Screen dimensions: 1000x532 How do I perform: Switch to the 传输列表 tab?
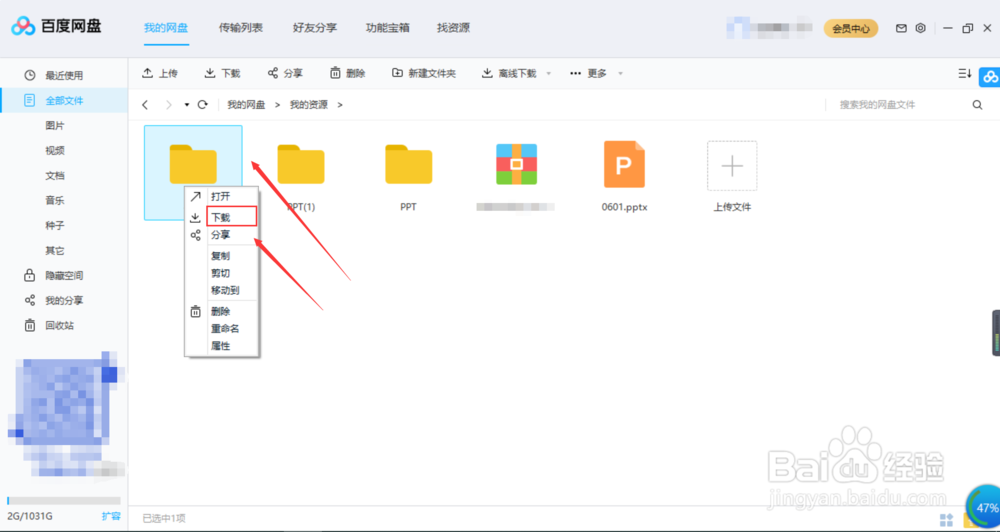[240, 28]
